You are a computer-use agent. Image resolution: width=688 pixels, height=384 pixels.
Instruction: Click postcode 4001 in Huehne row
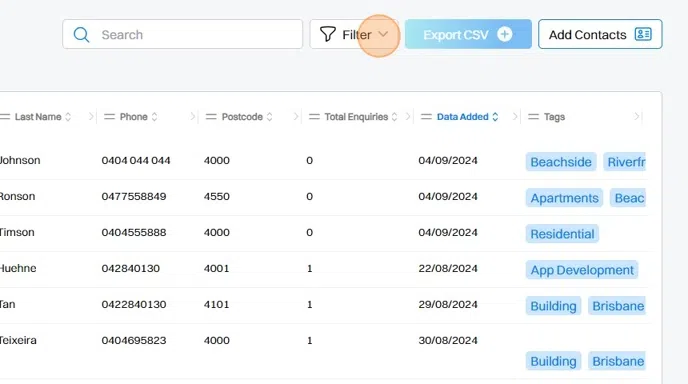216,269
